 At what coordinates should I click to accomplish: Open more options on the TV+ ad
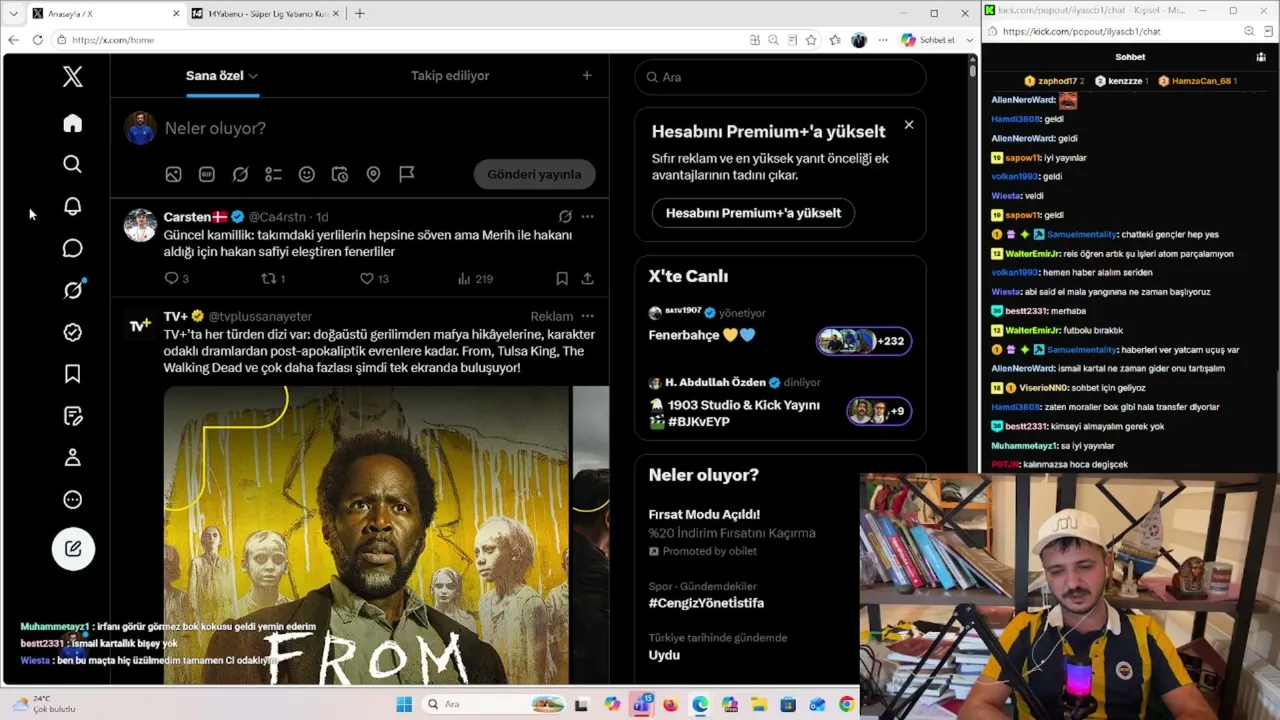coord(587,316)
